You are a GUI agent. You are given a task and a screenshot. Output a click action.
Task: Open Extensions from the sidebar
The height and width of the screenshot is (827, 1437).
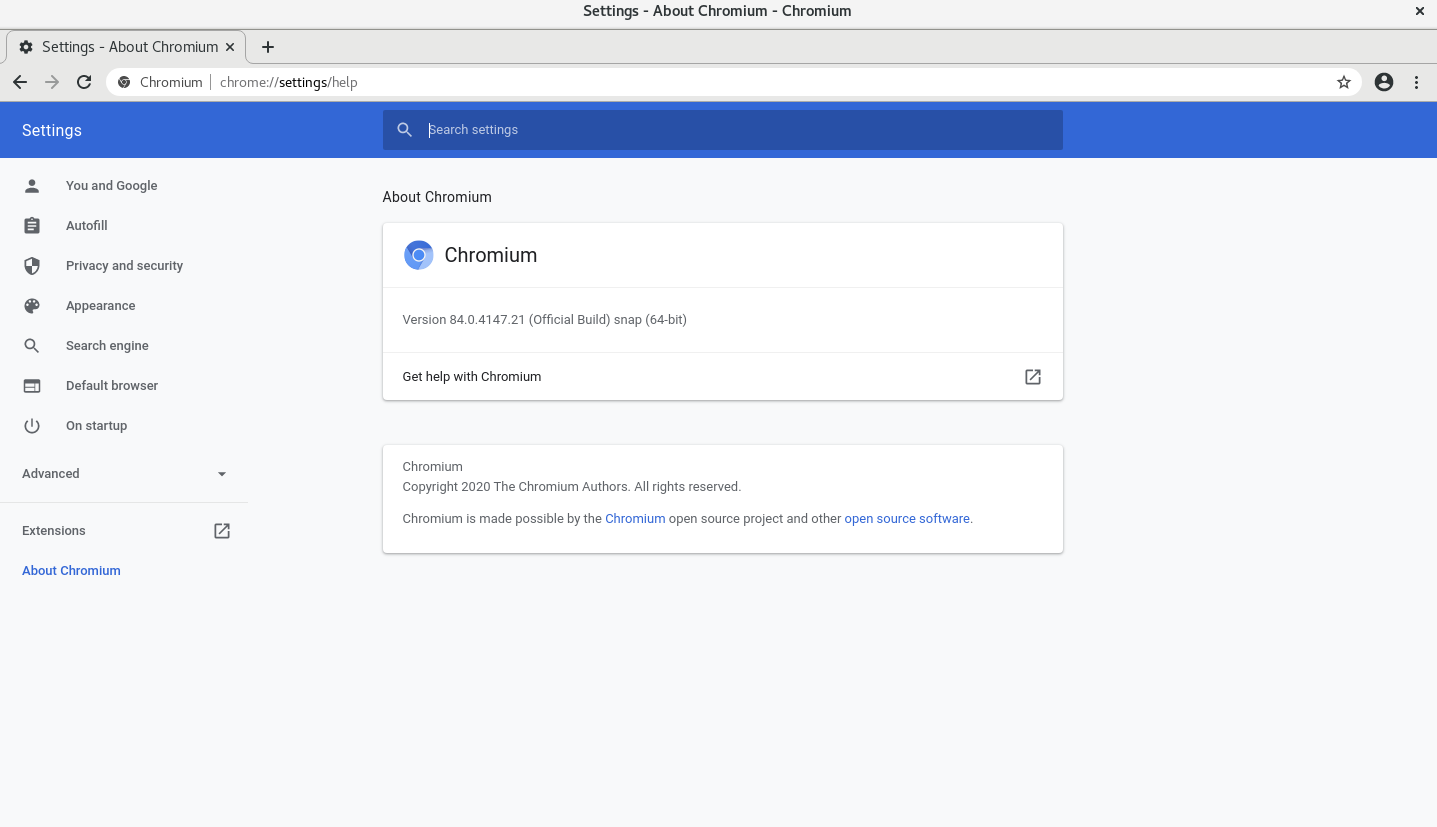[53, 531]
